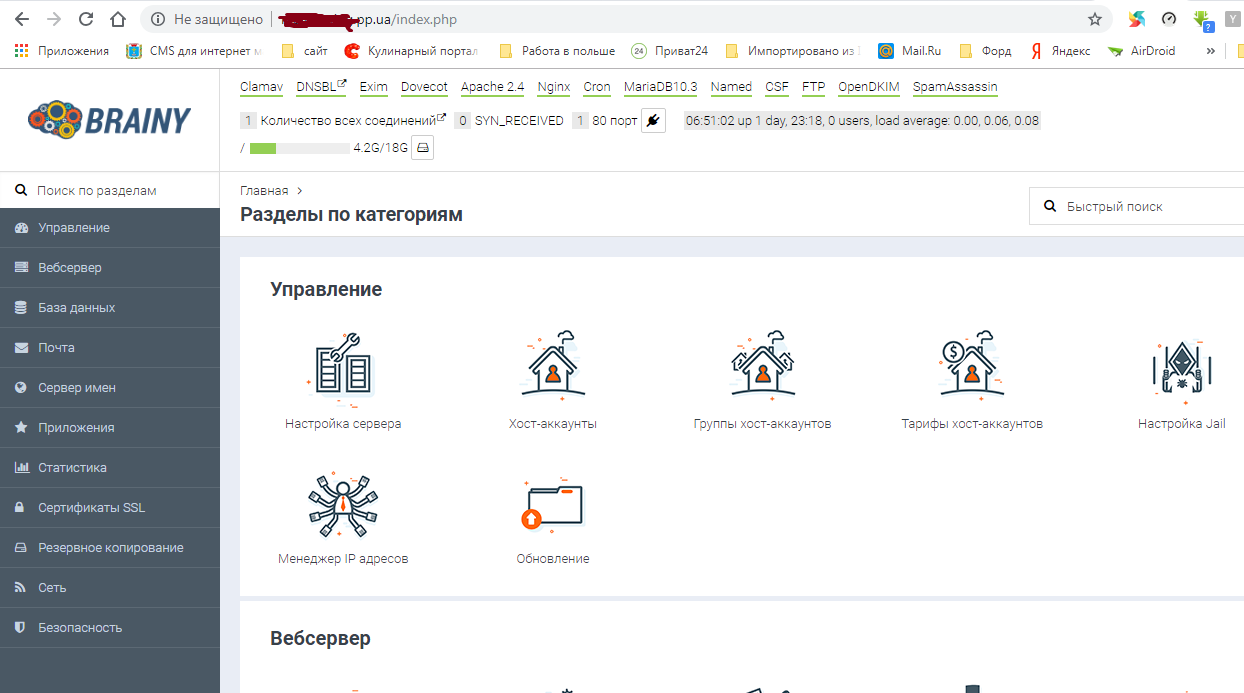Open the MariaDB10.3 link
Viewport: 1244px width, 693px height.
(661, 87)
